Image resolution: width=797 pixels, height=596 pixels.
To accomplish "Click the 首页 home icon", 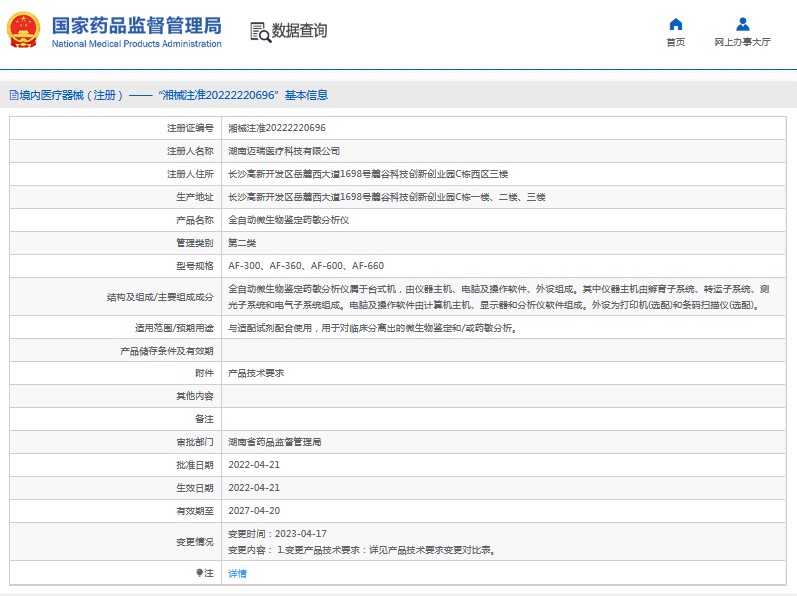I will (x=676, y=24).
